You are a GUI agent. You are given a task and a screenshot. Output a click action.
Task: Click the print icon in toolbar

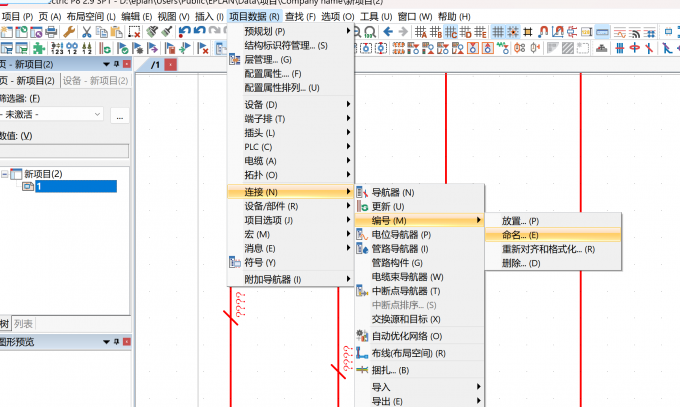click(51, 32)
